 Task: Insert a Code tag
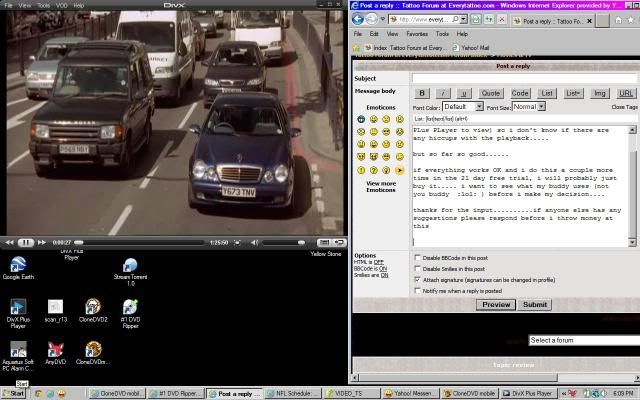520,93
